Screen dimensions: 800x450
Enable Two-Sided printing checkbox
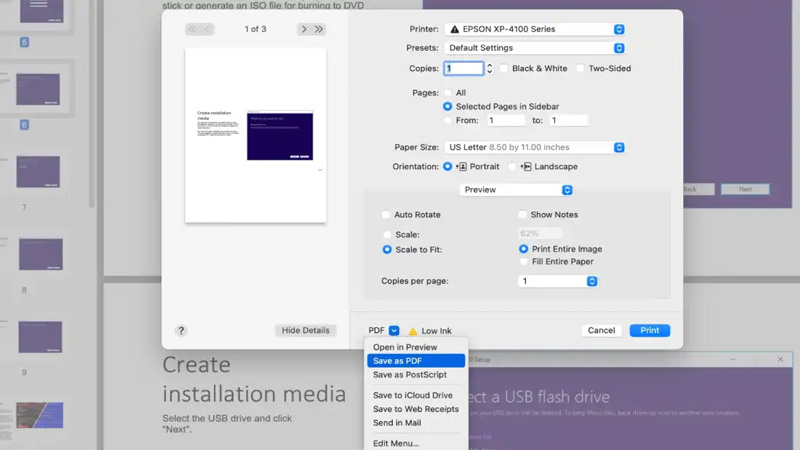580,69
